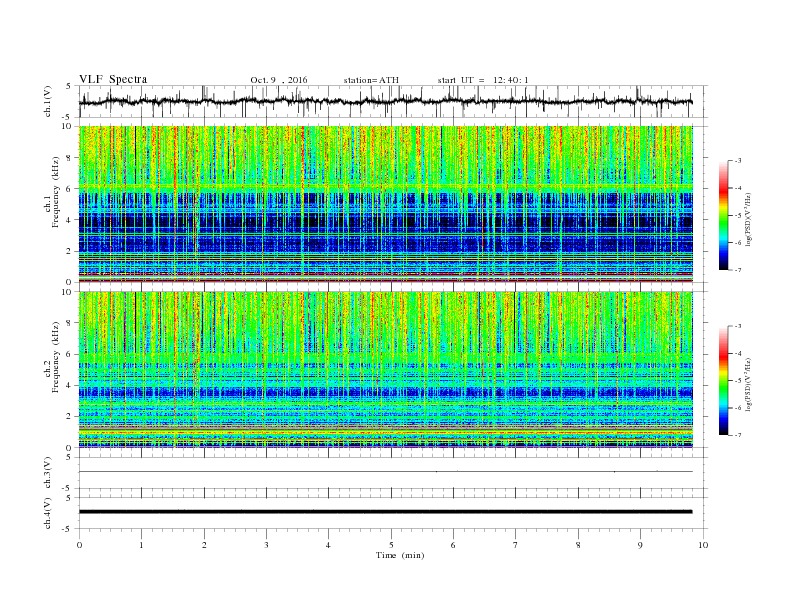Click the flat ch.3 voltage trace
792x612 pixels.
(x=385, y=472)
